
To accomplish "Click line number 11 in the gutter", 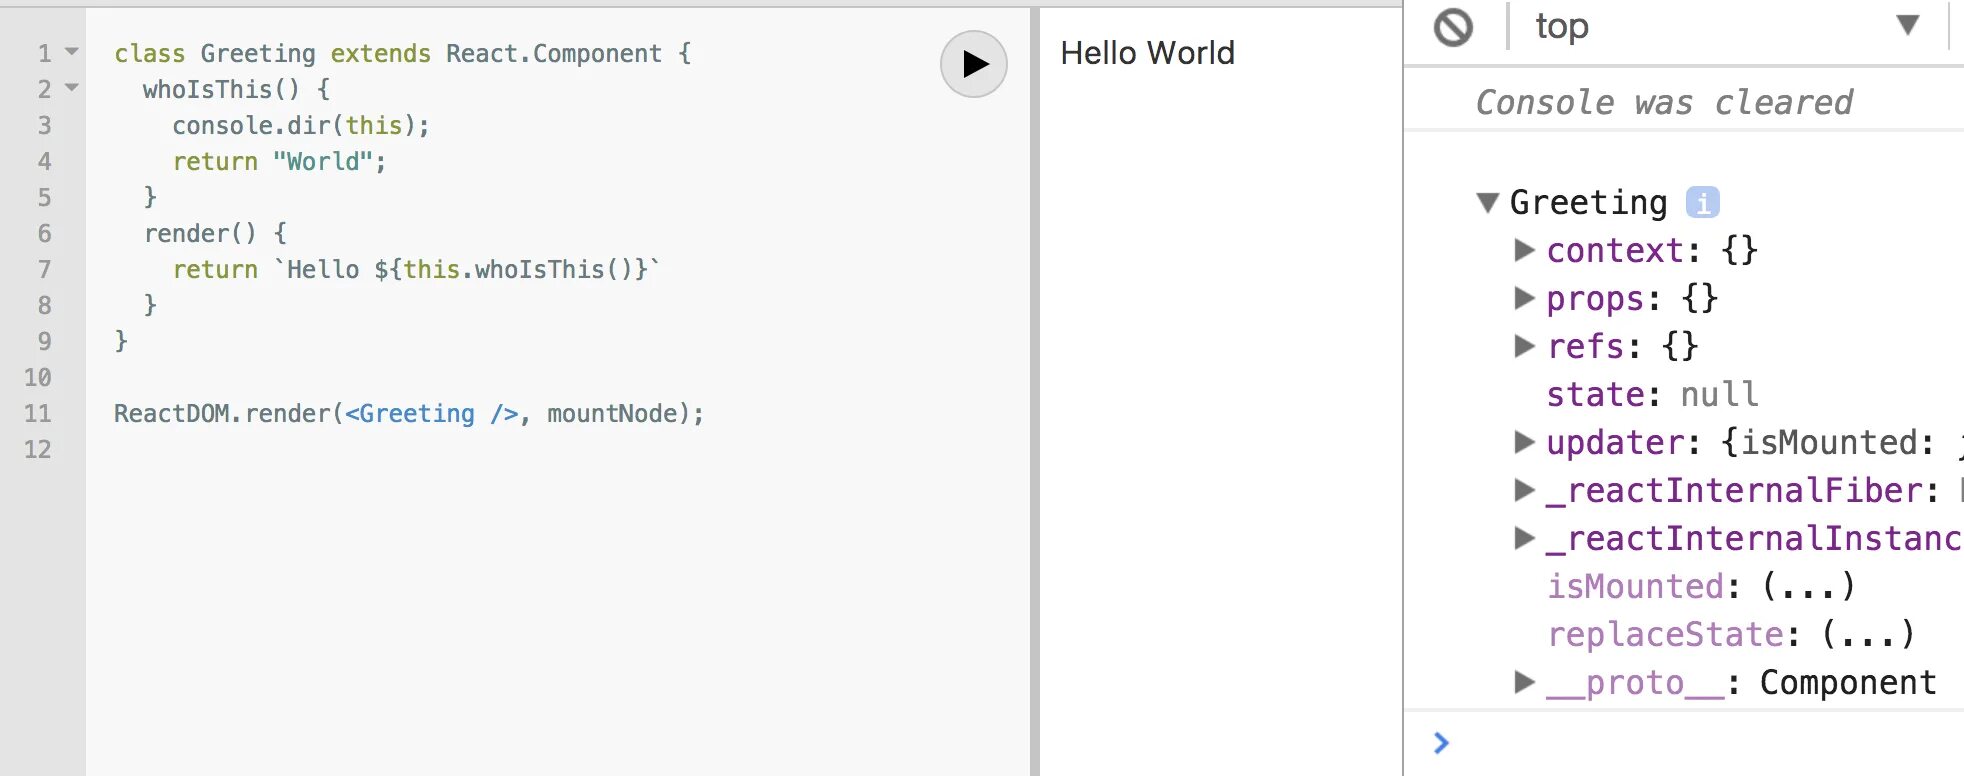I will pyautogui.click(x=38, y=413).
